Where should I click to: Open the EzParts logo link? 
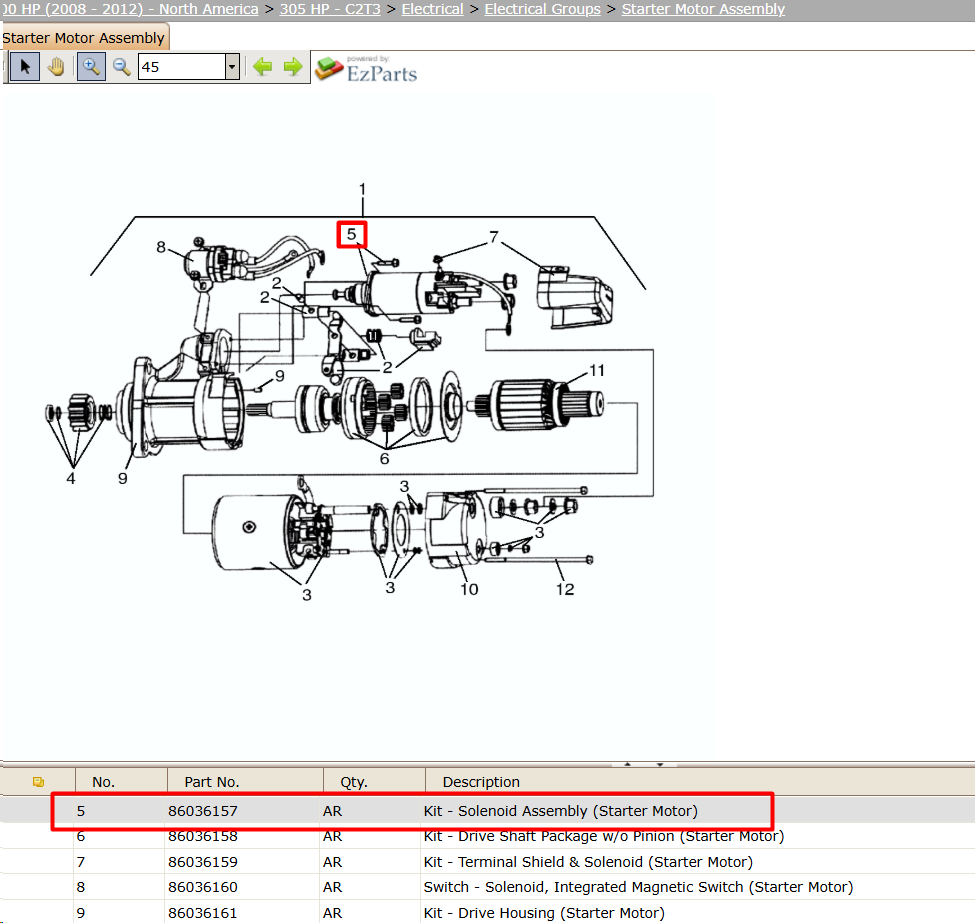point(366,68)
